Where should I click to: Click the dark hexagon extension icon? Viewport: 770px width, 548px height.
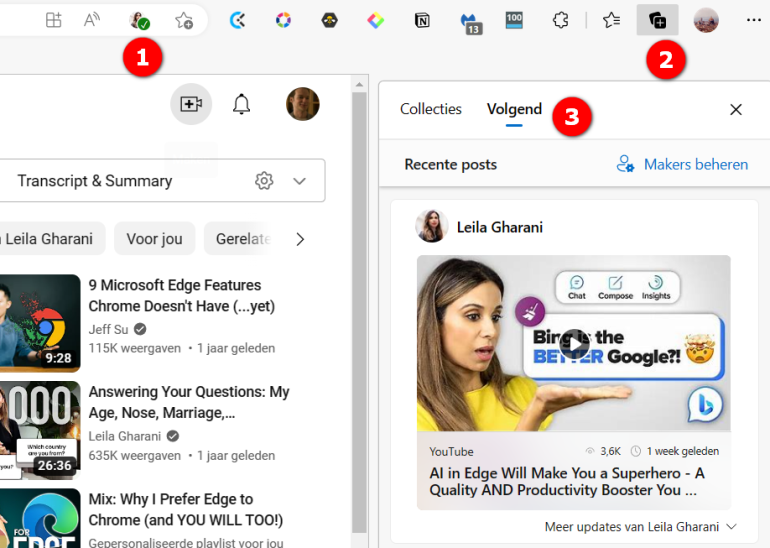pyautogui.click(x=330, y=21)
